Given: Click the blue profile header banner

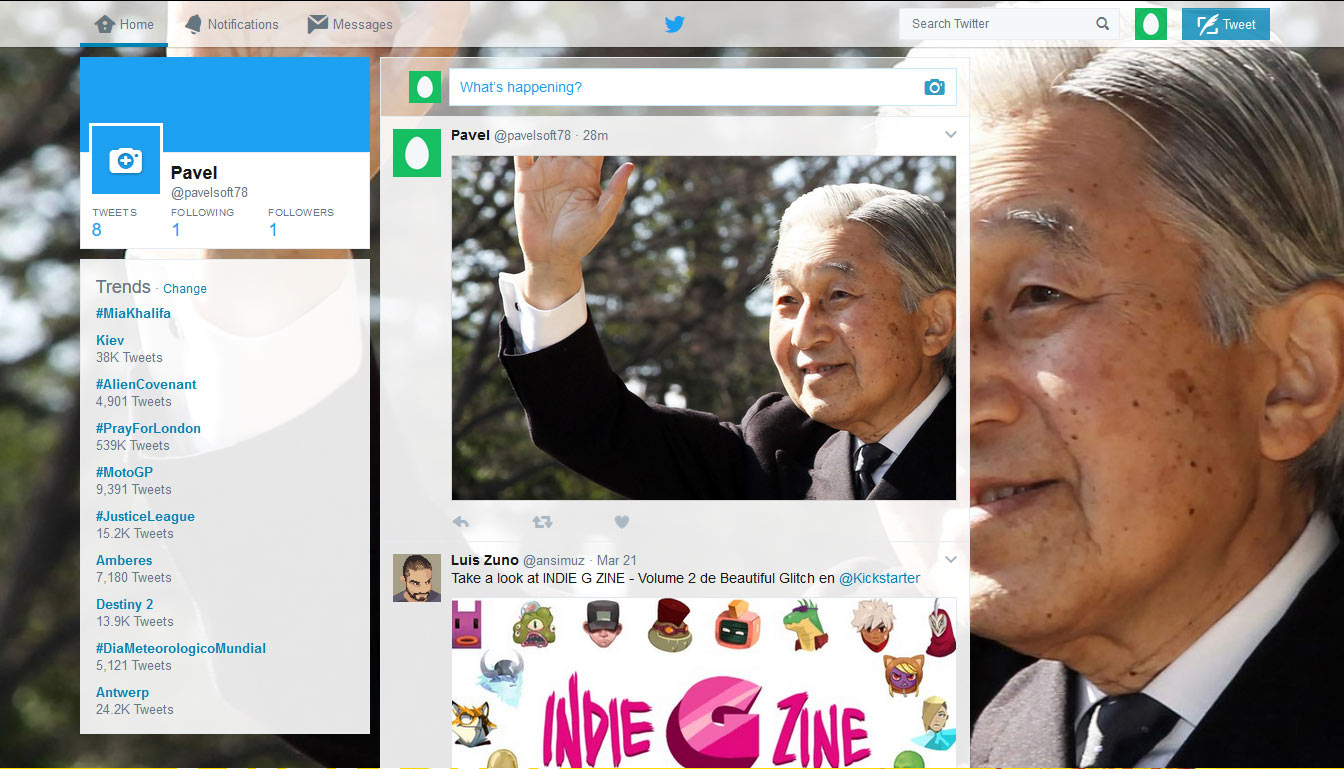Looking at the screenshot, I should [x=225, y=104].
